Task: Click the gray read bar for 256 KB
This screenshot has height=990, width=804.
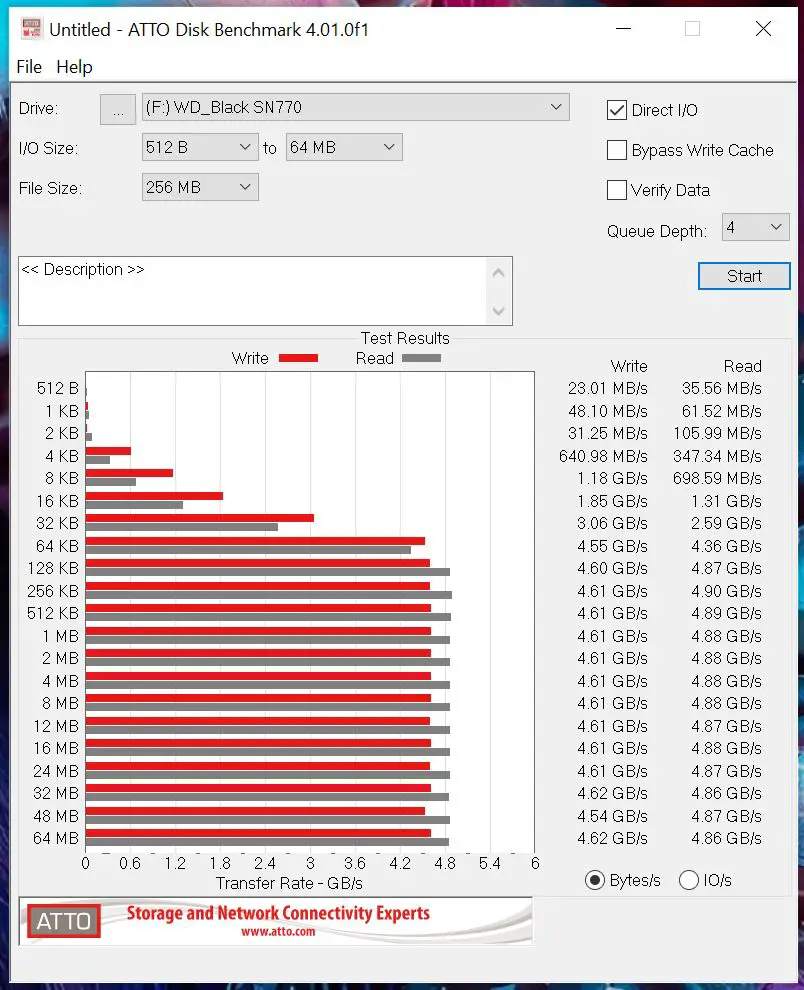Action: [x=268, y=595]
